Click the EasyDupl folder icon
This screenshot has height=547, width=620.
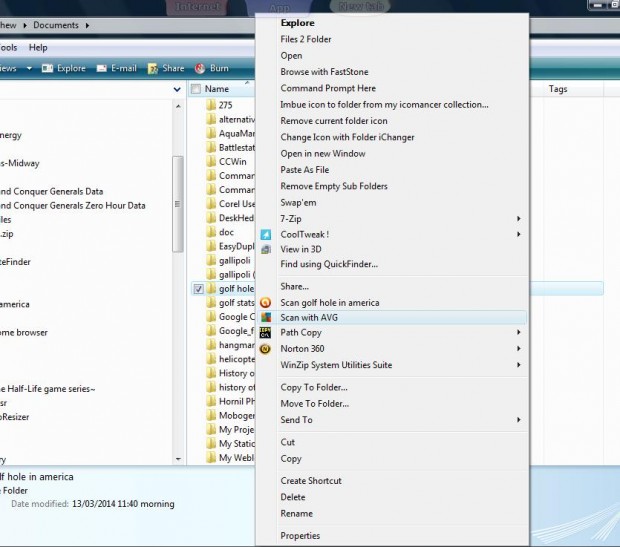point(212,246)
